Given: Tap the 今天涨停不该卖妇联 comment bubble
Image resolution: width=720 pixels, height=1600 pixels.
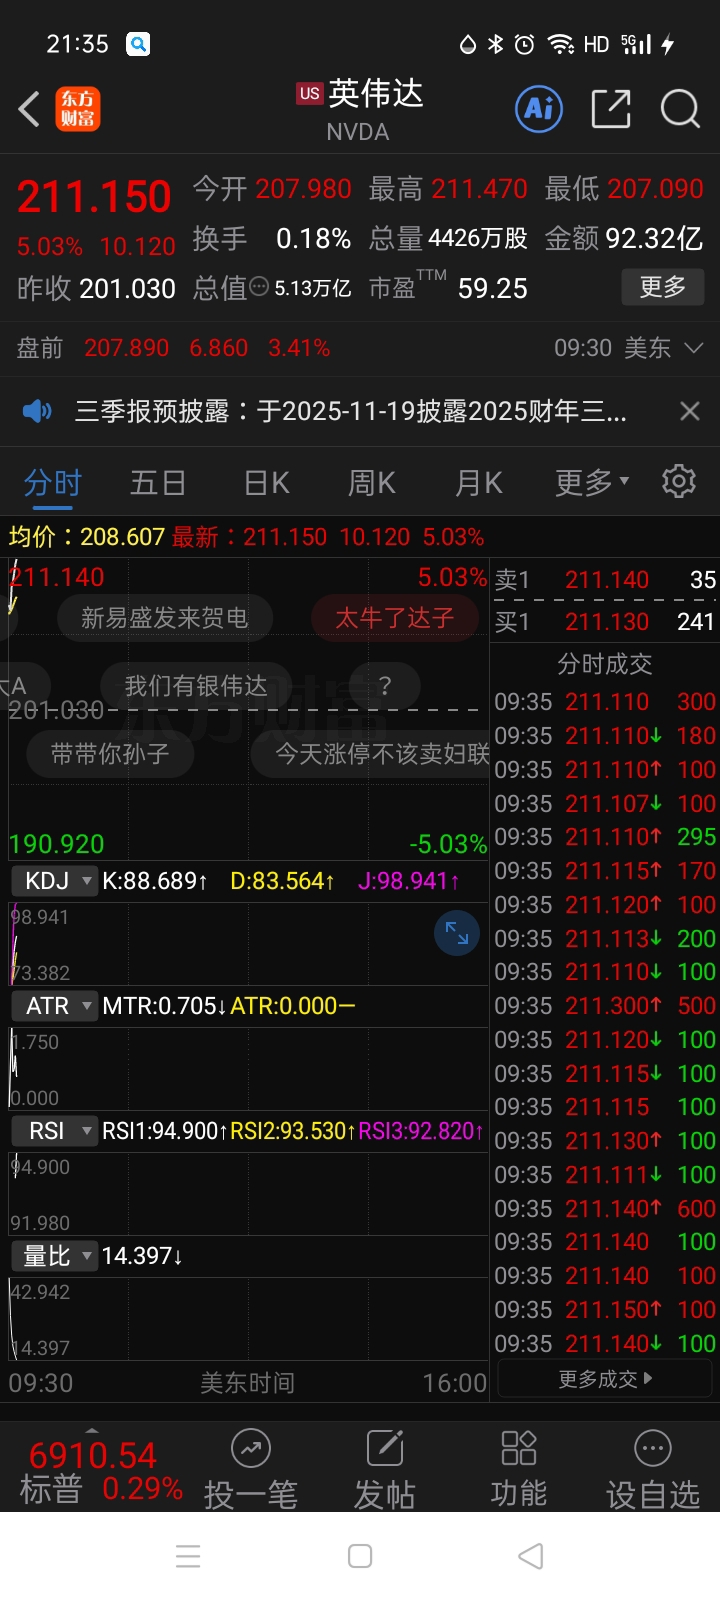Looking at the screenshot, I should tap(370, 753).
